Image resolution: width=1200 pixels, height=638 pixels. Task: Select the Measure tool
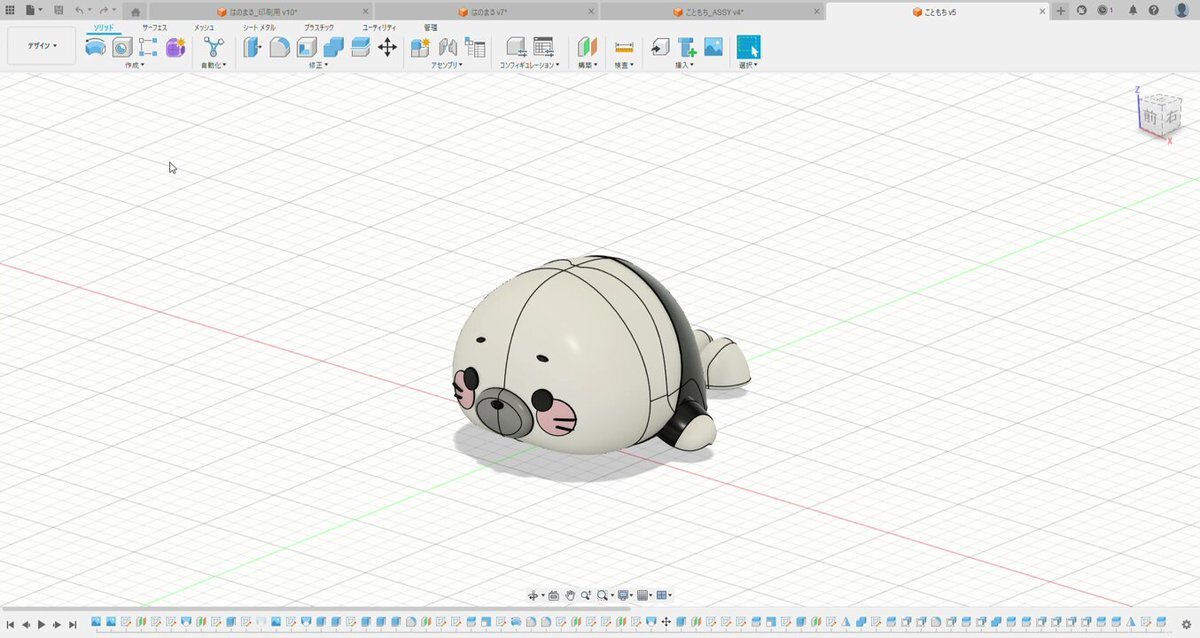[x=624, y=47]
